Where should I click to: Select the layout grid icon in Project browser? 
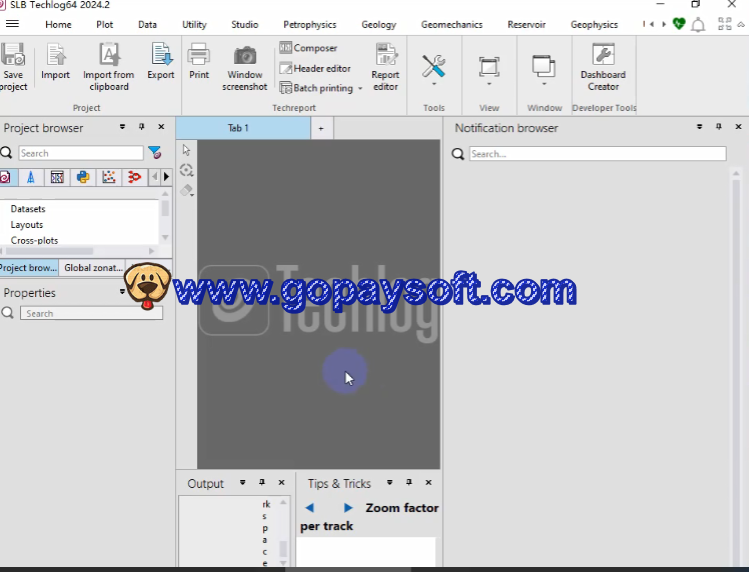point(57,177)
